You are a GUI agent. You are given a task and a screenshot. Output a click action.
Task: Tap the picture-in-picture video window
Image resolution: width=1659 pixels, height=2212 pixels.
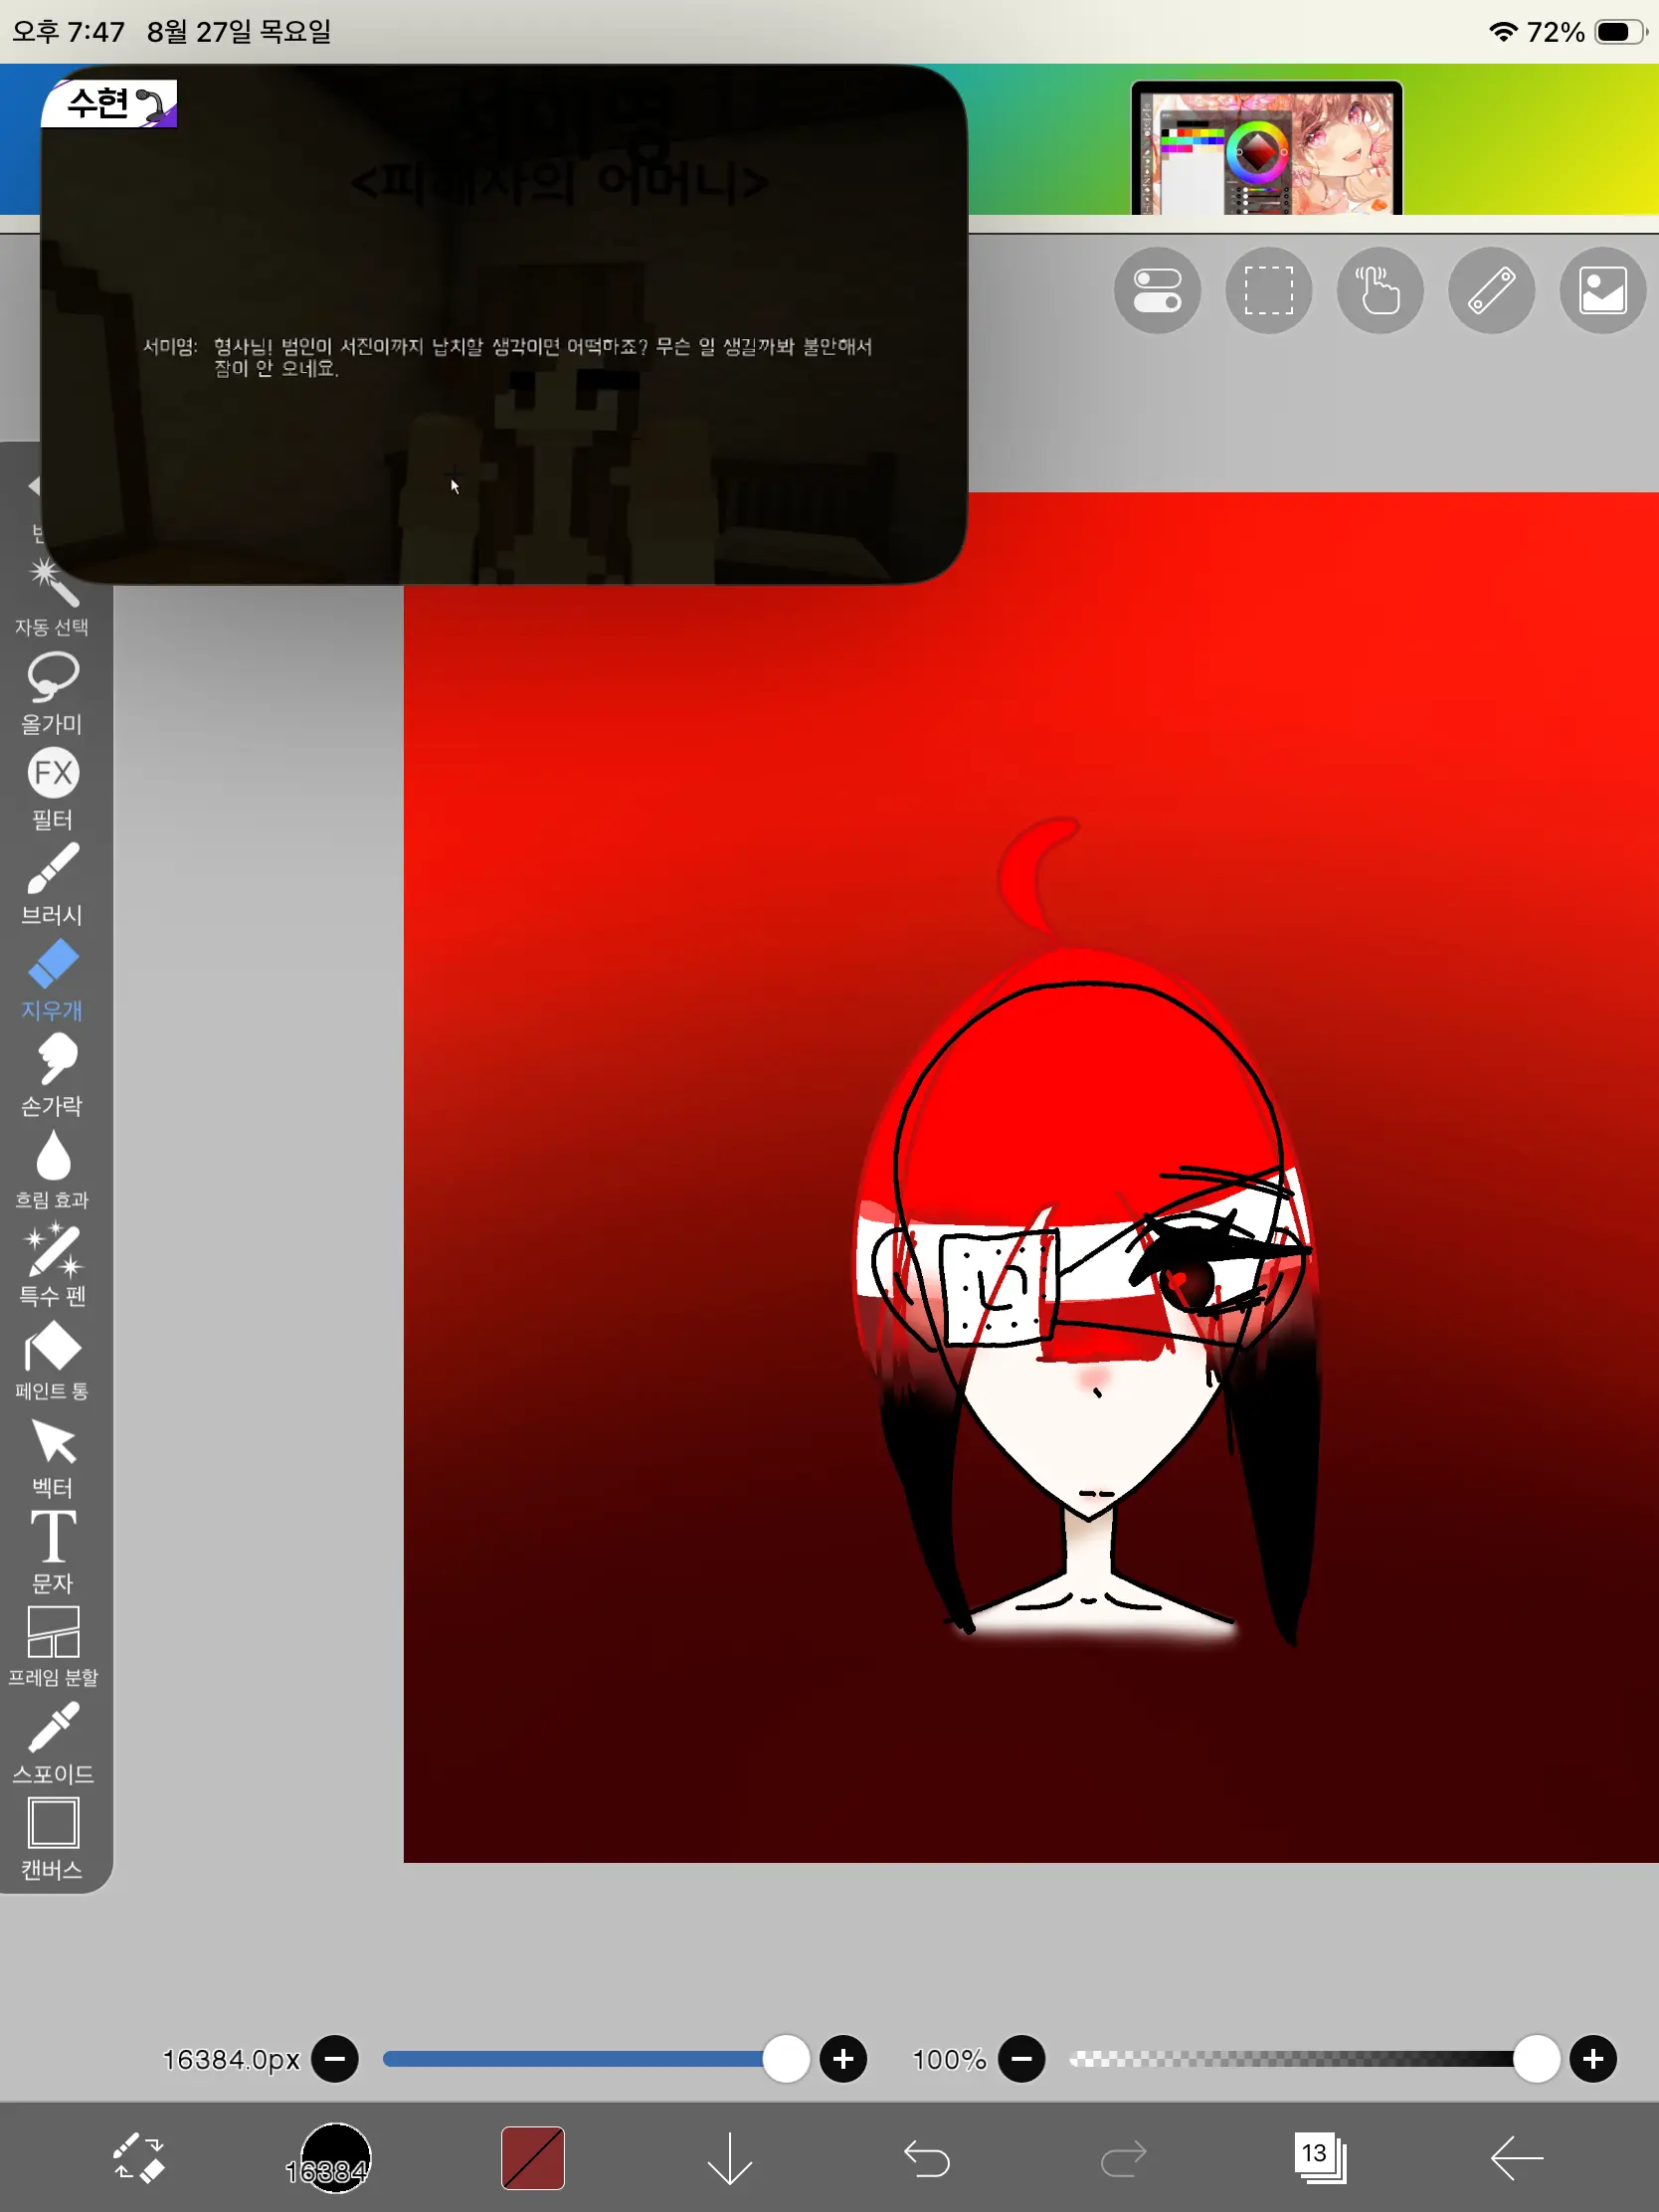[x=503, y=324]
